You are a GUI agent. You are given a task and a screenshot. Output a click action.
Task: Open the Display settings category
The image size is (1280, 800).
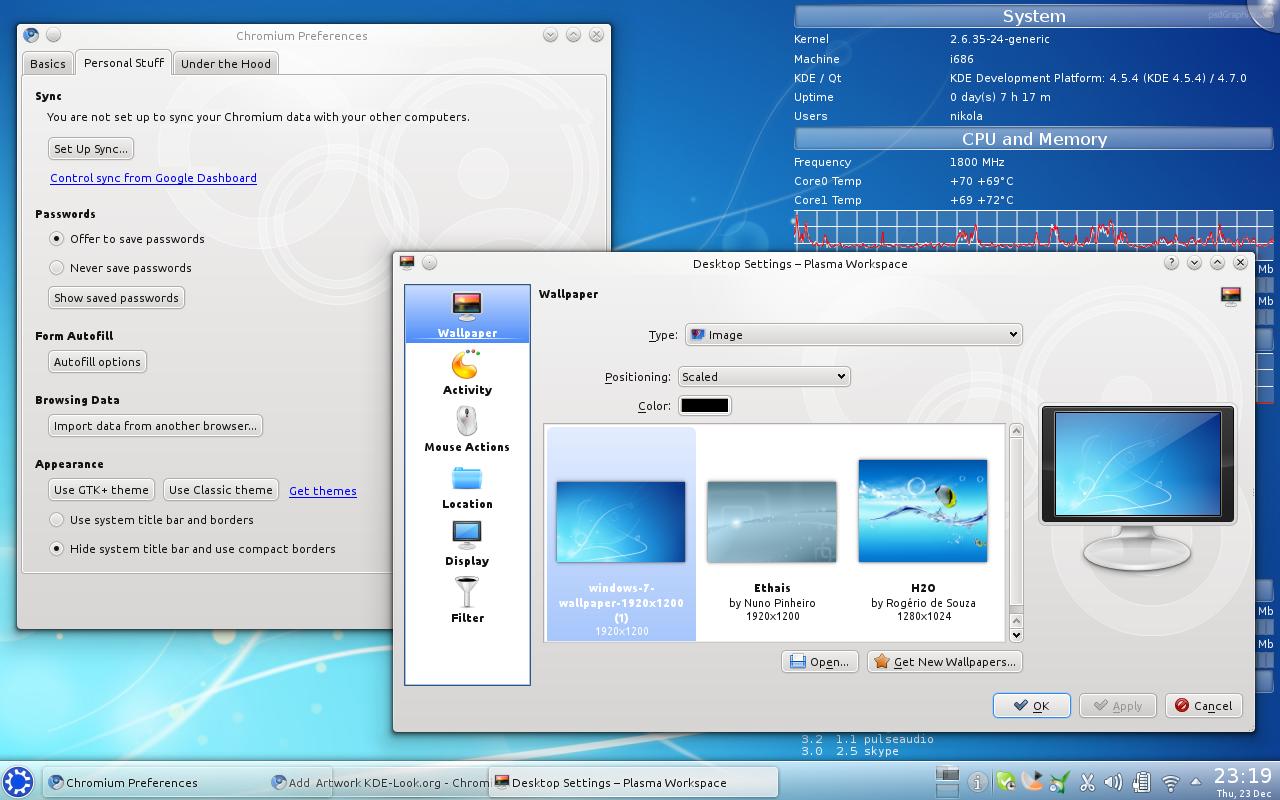point(467,543)
